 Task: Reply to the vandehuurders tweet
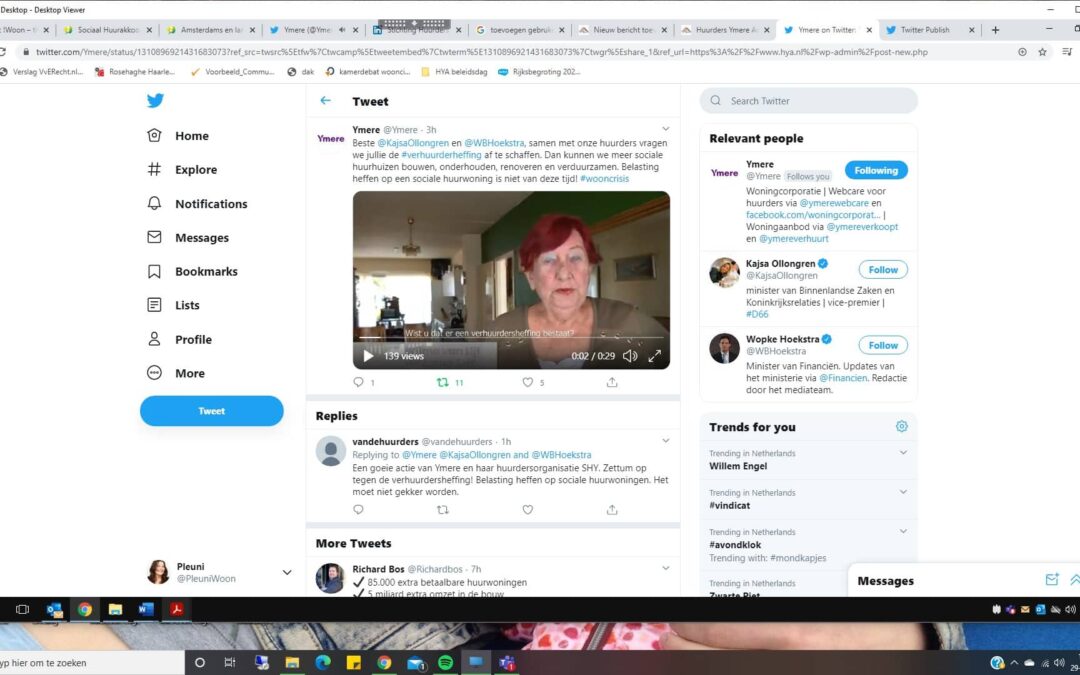pyautogui.click(x=358, y=510)
